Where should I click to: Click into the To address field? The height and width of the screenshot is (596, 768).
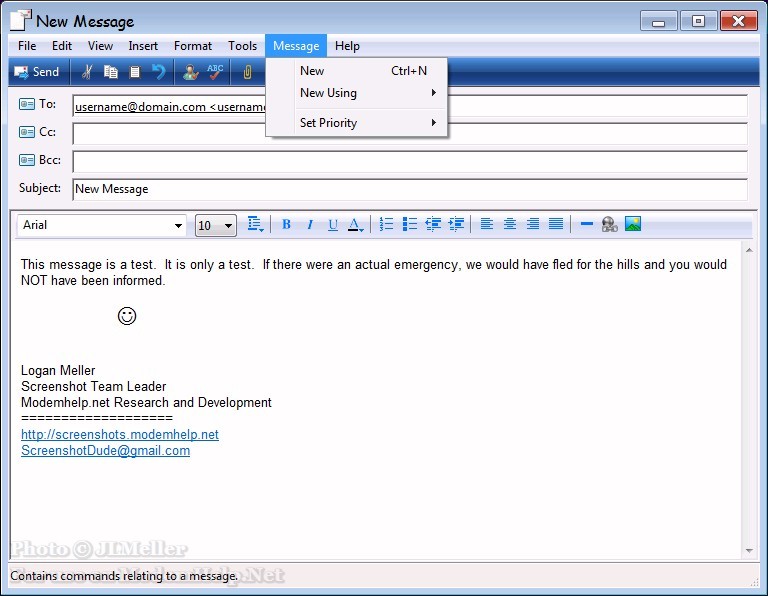tap(410, 106)
